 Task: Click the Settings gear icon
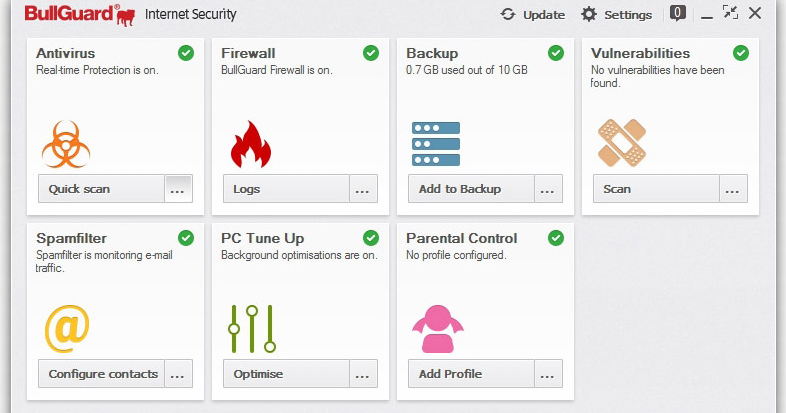click(x=588, y=14)
